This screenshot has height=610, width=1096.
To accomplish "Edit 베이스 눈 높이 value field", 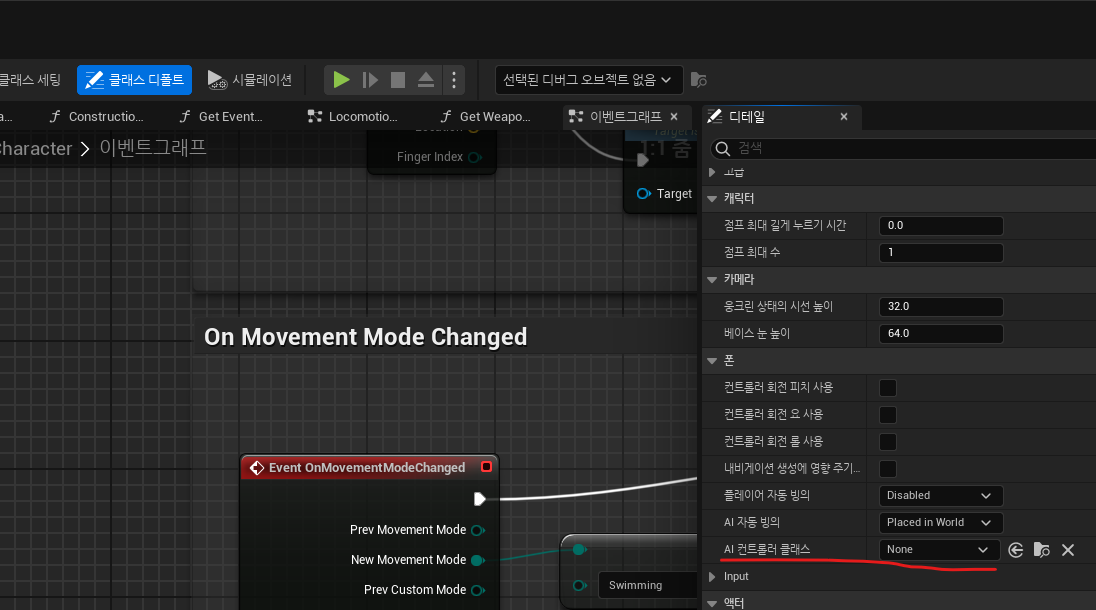I will (941, 333).
